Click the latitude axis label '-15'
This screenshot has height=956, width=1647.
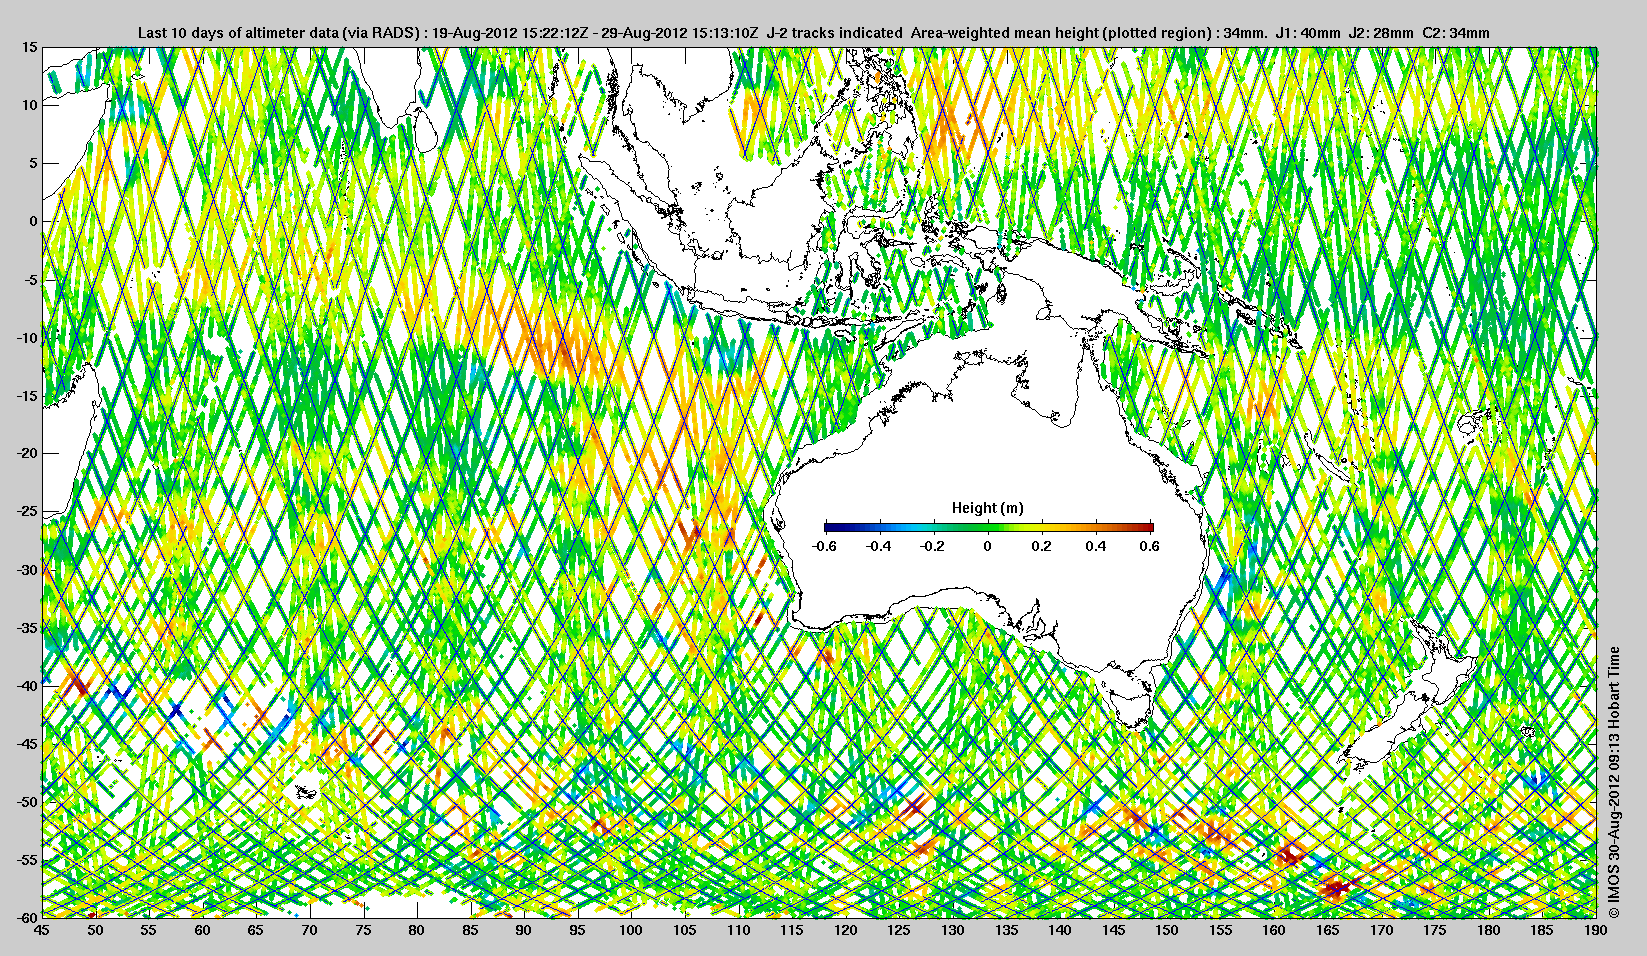(x=27, y=395)
